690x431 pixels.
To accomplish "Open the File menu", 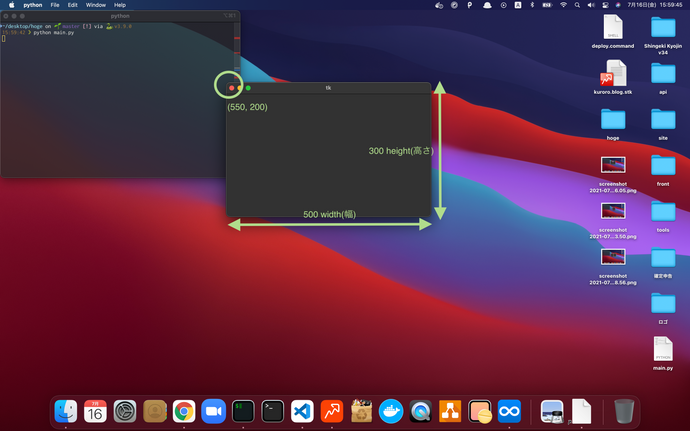I will pyautogui.click(x=55, y=5).
